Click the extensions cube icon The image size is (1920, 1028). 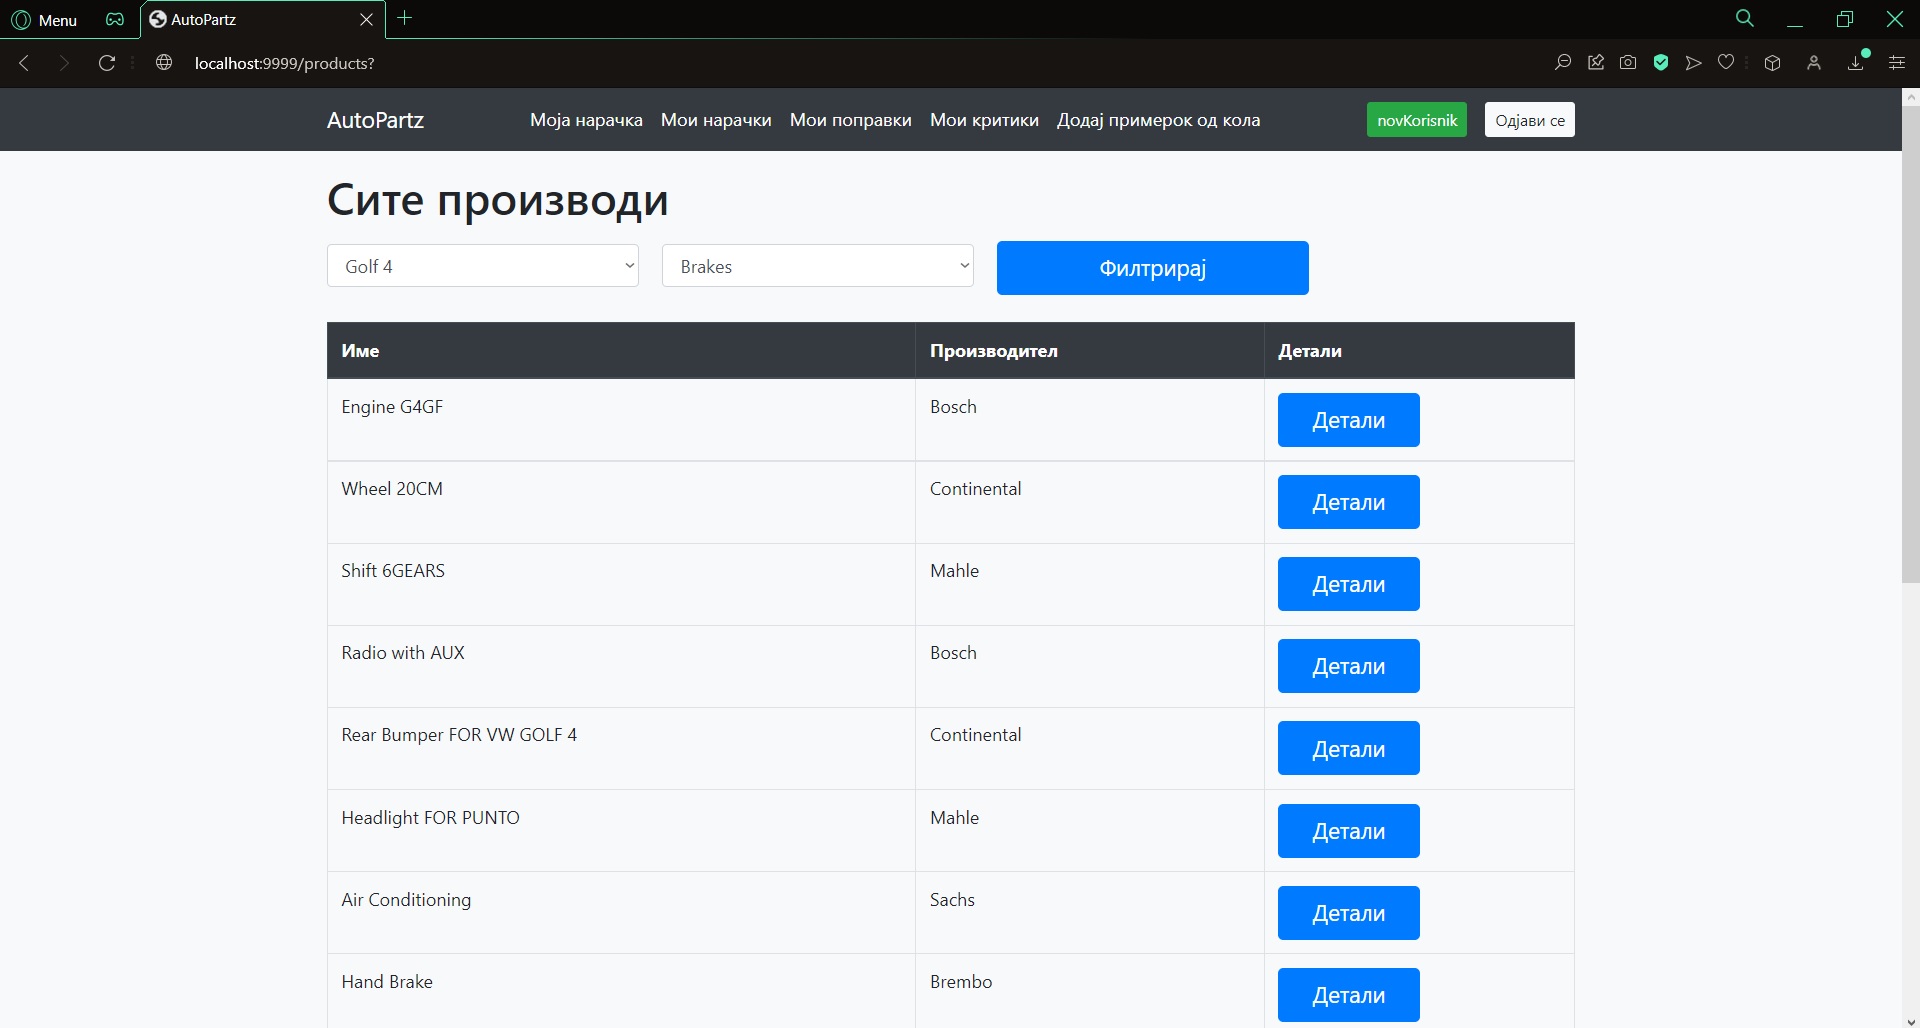[x=1772, y=63]
